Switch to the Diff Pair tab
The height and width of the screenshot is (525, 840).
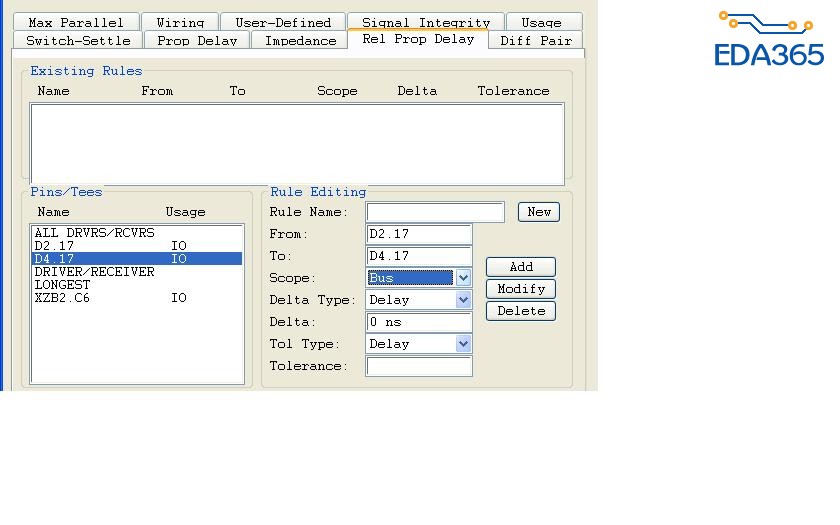[536, 40]
